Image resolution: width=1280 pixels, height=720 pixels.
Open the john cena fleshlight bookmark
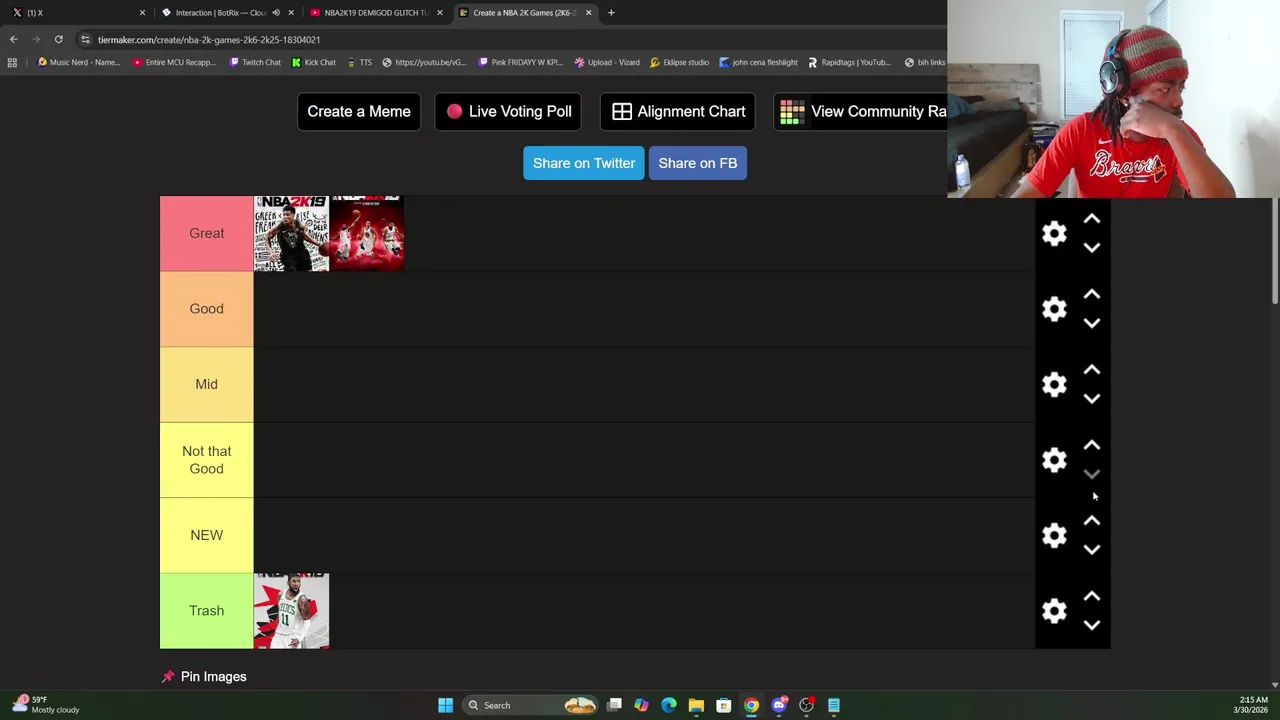coord(758,63)
